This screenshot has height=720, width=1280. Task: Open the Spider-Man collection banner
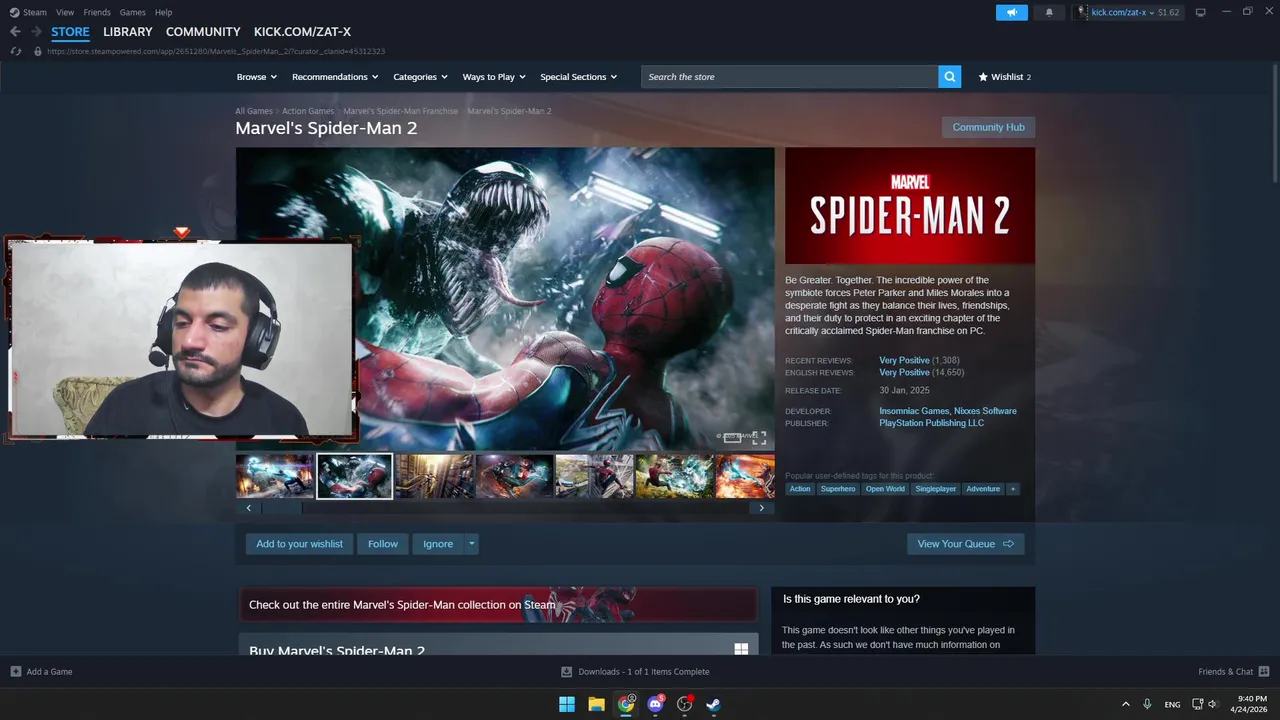(x=498, y=605)
